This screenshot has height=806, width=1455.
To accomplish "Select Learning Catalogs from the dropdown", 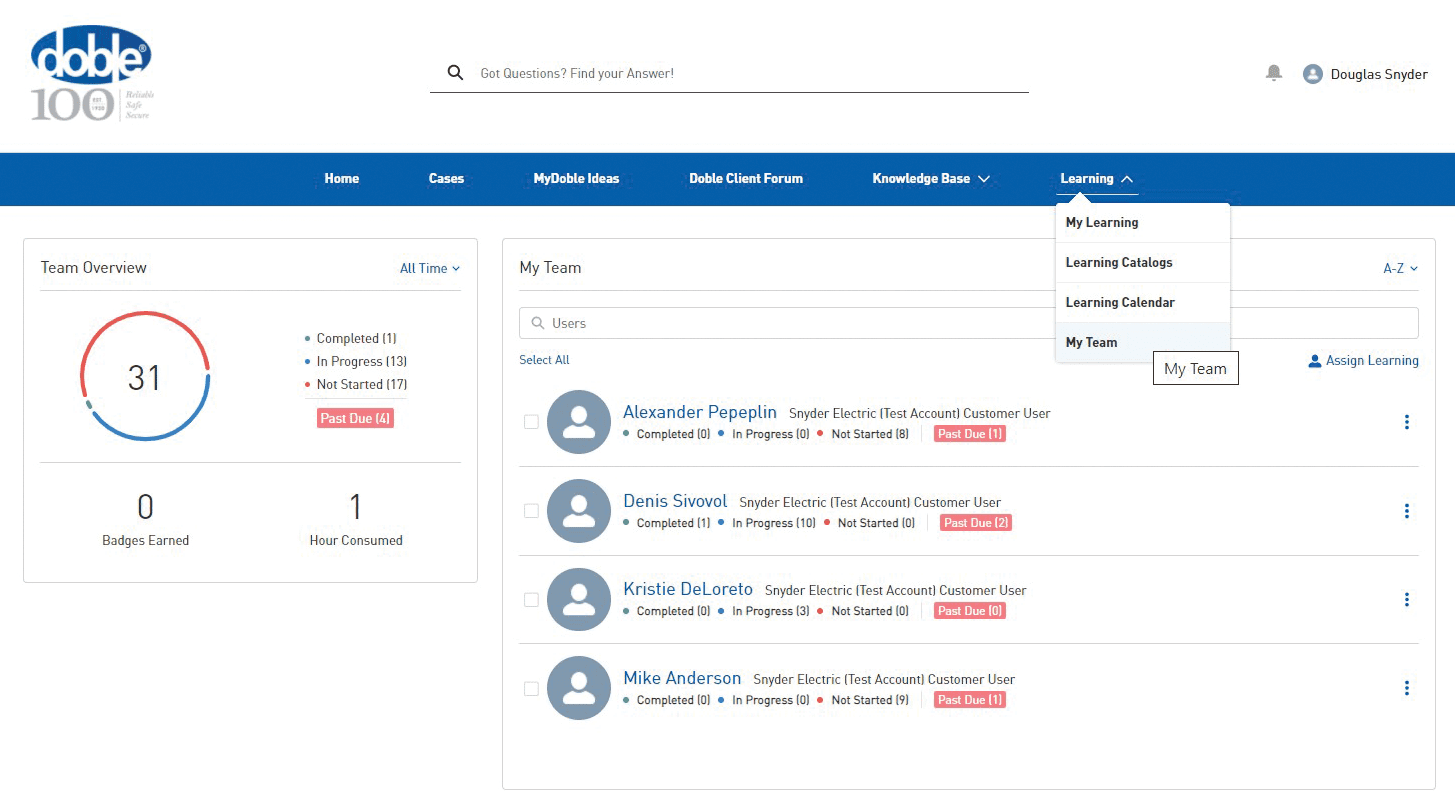I will 1143,262.
